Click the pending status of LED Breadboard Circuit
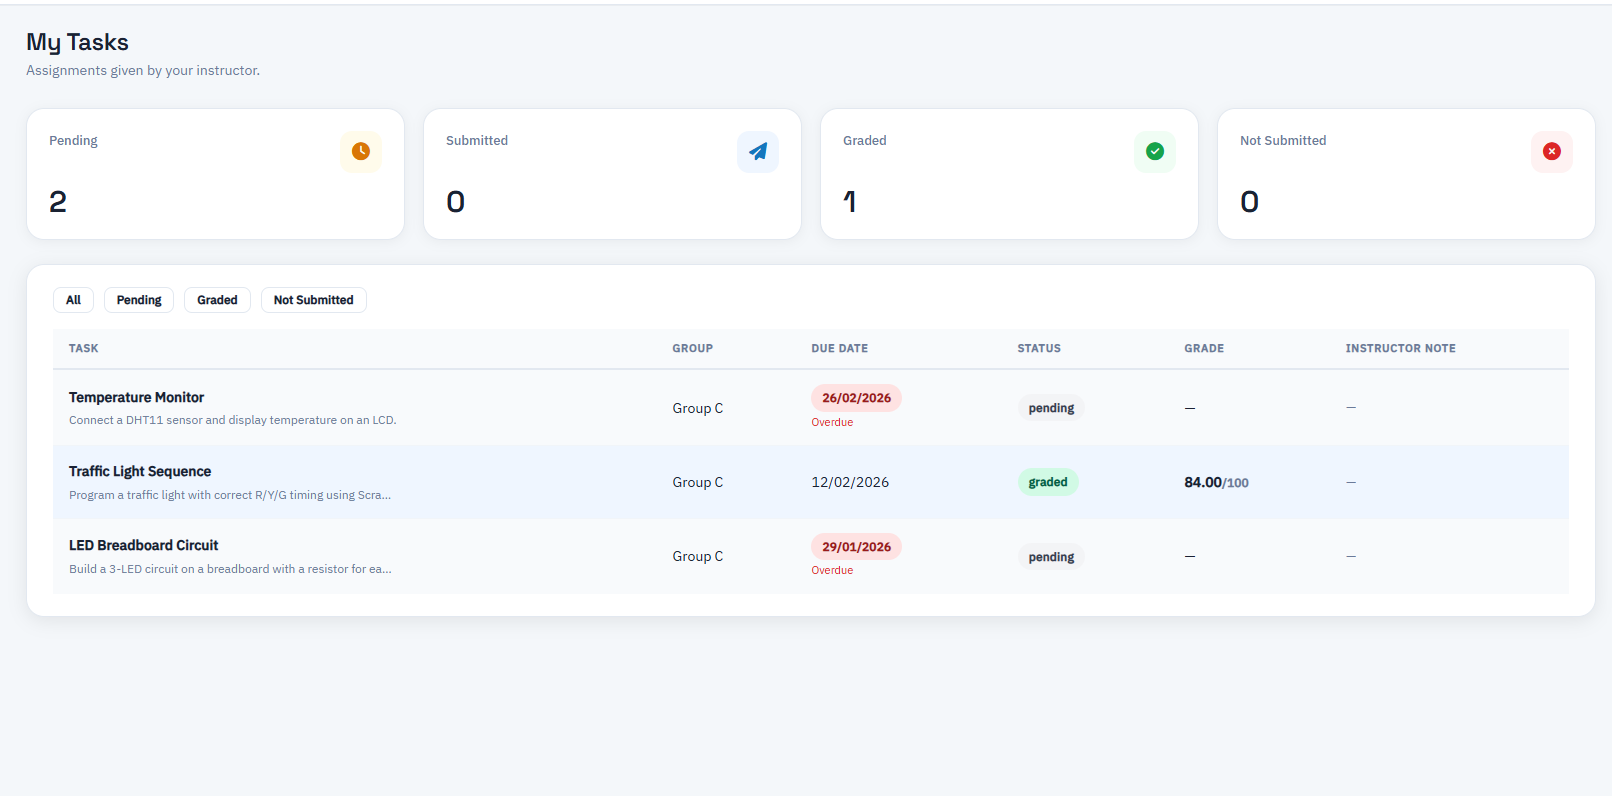The width and height of the screenshot is (1612, 796). click(x=1051, y=557)
